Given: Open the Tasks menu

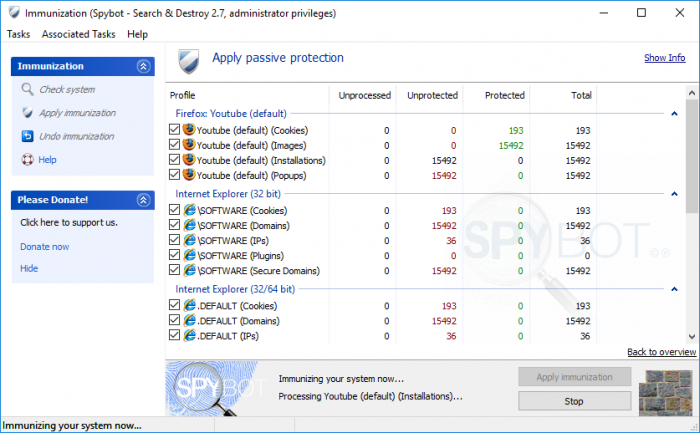Looking at the screenshot, I should [x=18, y=34].
